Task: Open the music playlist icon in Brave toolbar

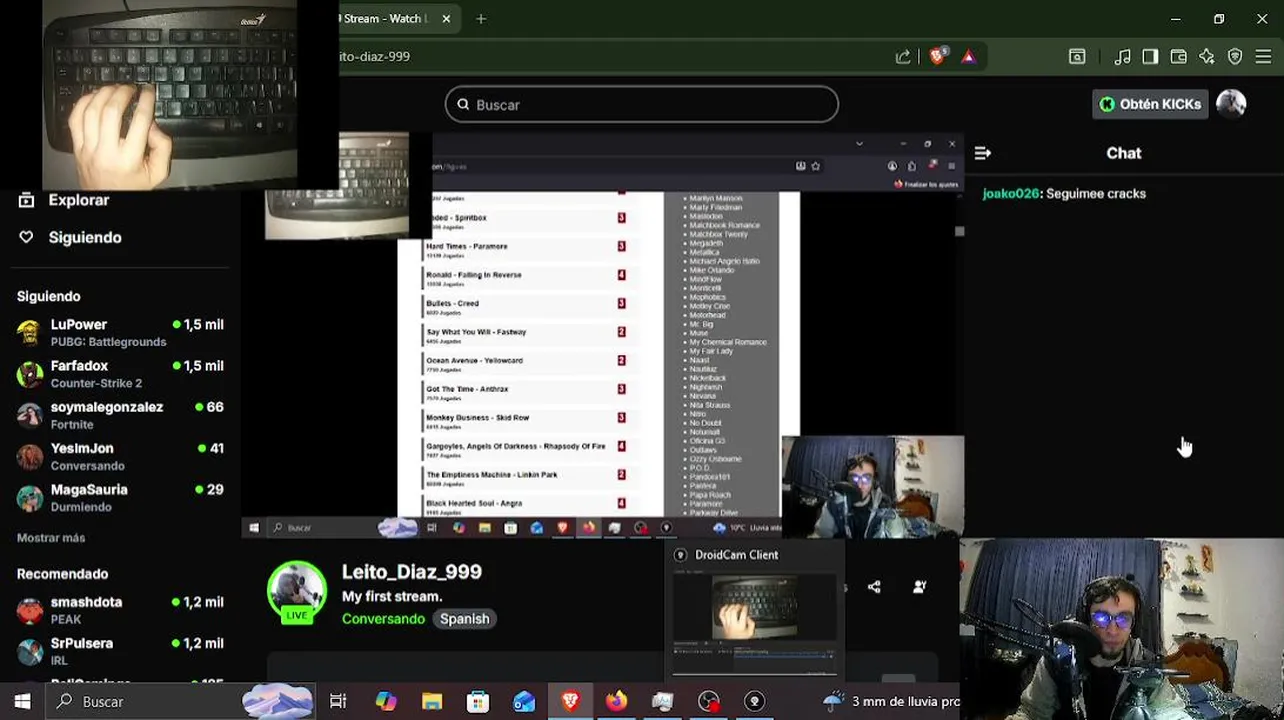Action: pyautogui.click(x=1123, y=57)
